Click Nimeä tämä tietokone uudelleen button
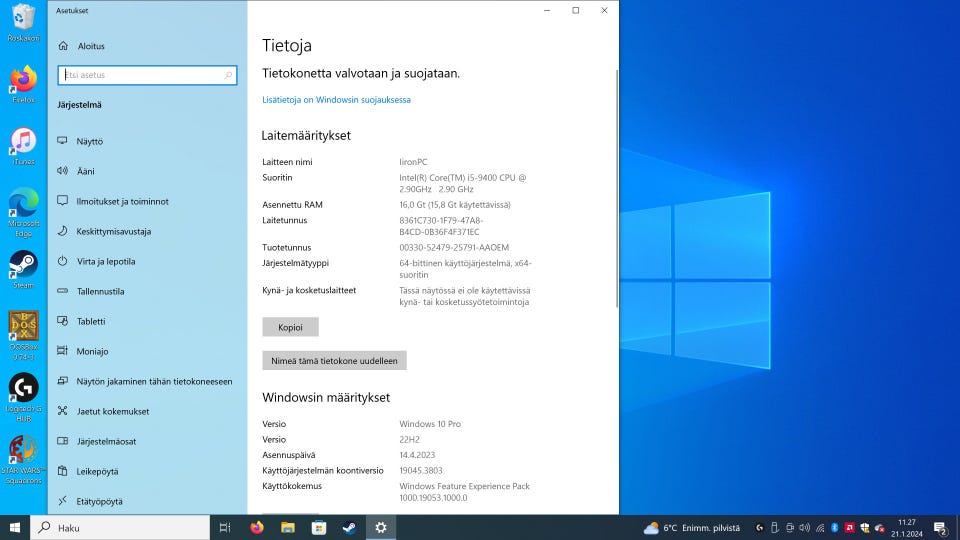Image resolution: width=960 pixels, height=540 pixels. (334, 360)
